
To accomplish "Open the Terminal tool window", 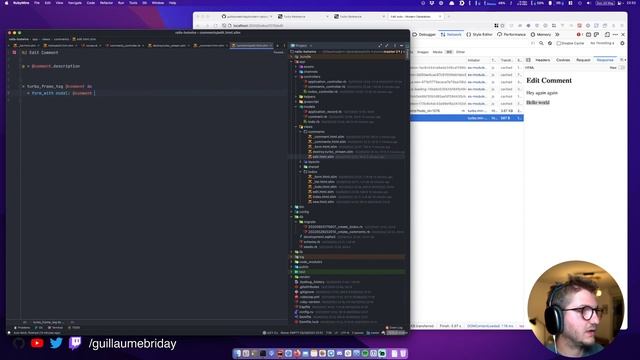I will pyautogui.click(x=56, y=328).
